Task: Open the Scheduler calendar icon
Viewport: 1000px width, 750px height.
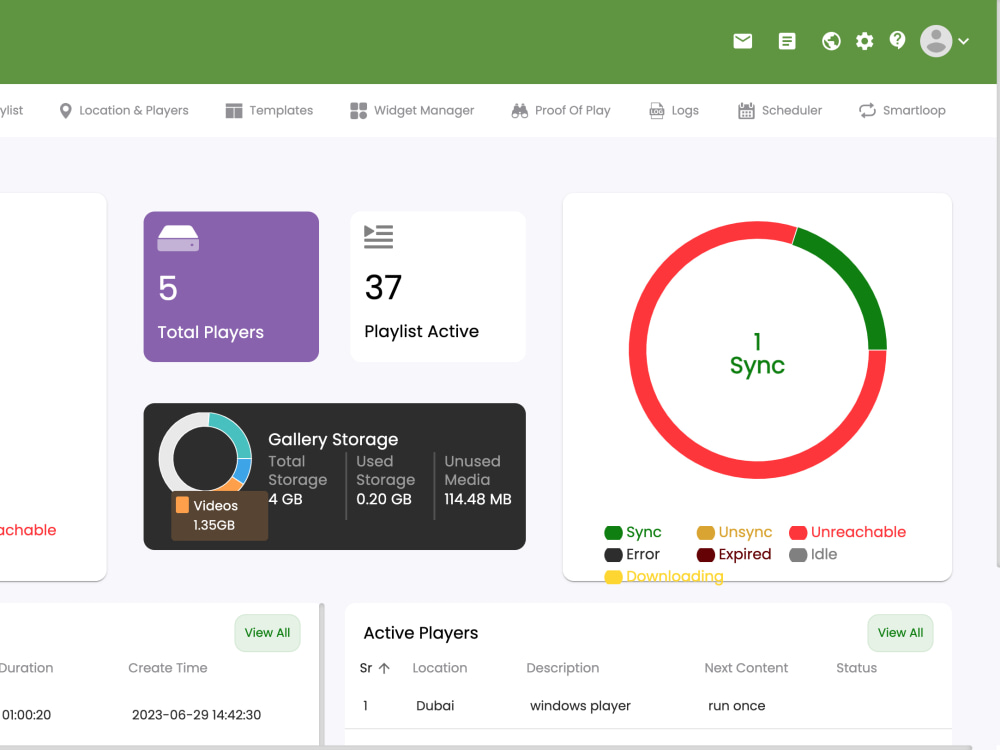Action: tap(746, 110)
